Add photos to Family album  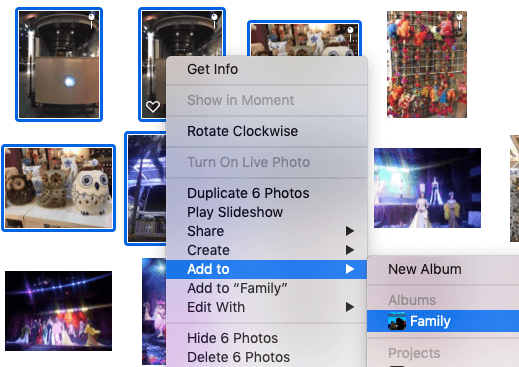pyautogui.click(x=443, y=321)
